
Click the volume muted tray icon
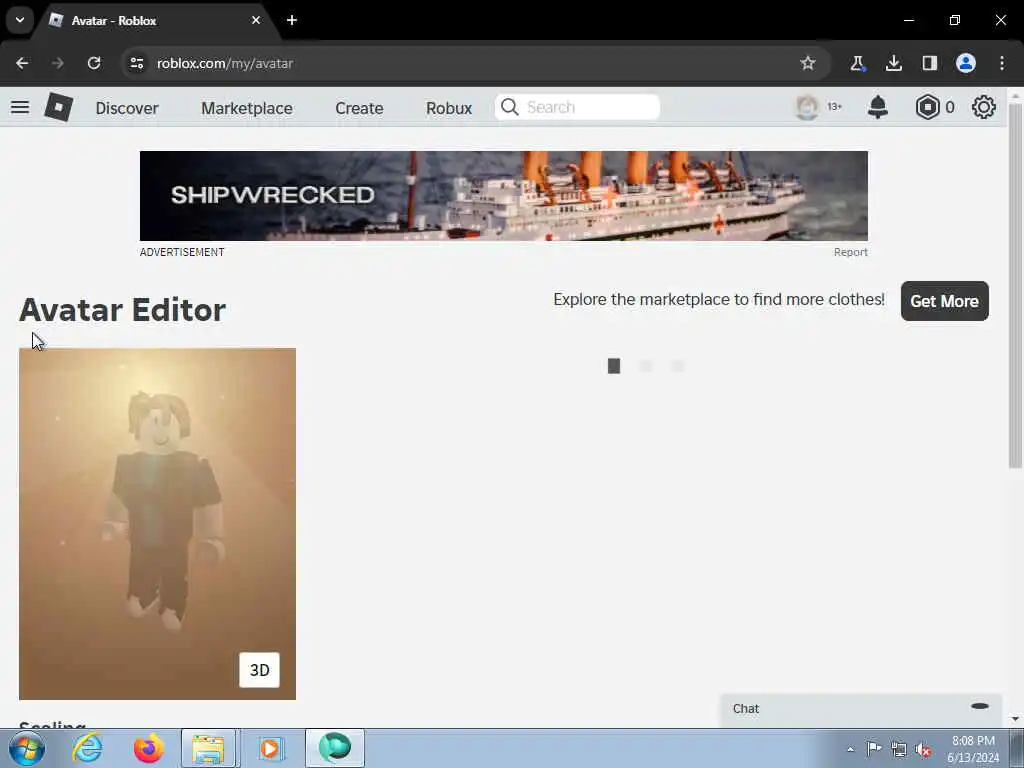pyautogui.click(x=923, y=750)
